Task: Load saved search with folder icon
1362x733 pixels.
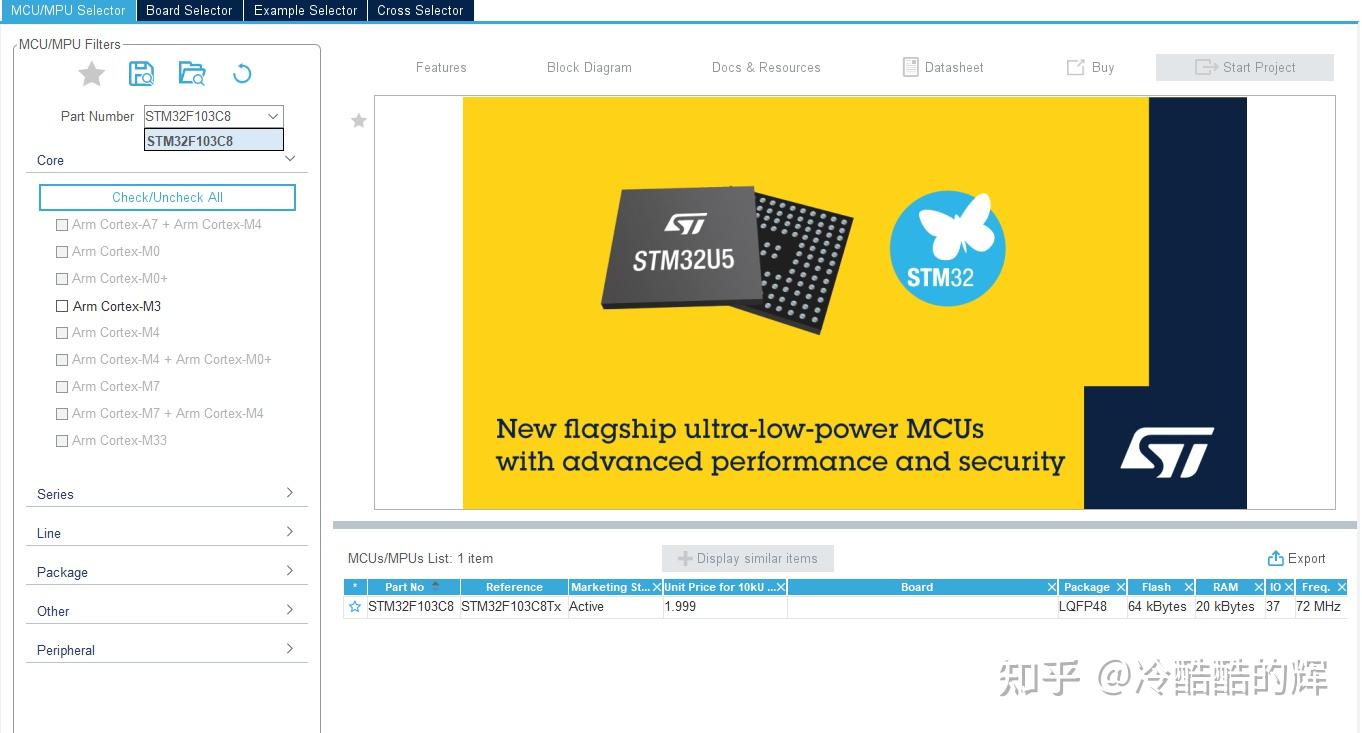Action: click(191, 73)
